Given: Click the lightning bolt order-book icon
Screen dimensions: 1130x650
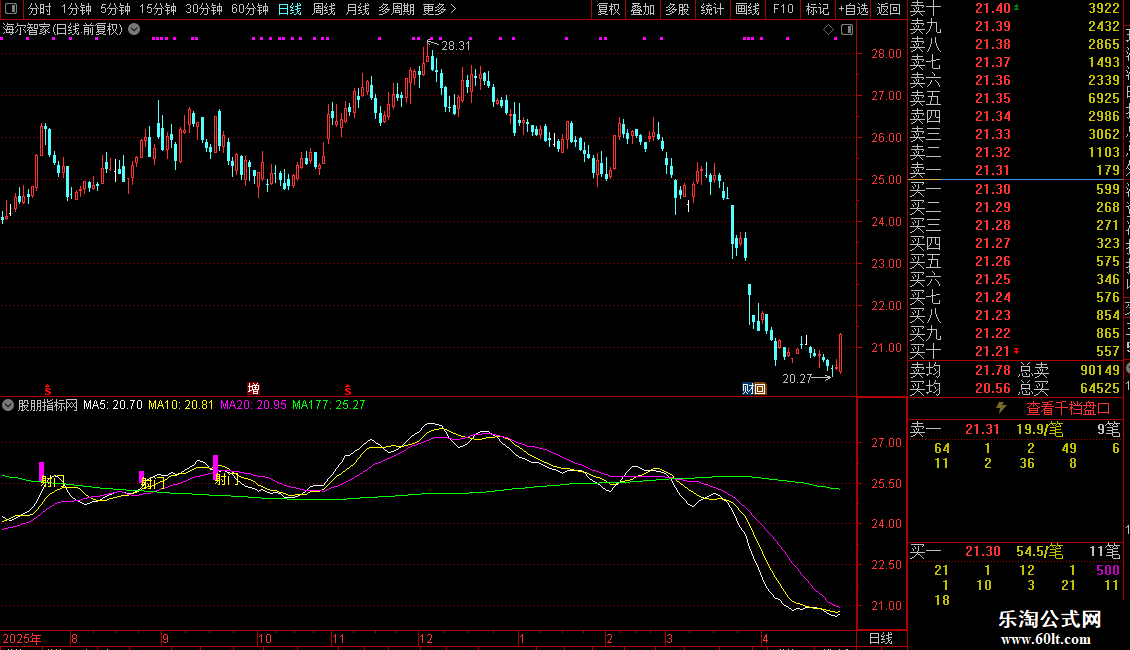Looking at the screenshot, I should (x=1001, y=408).
